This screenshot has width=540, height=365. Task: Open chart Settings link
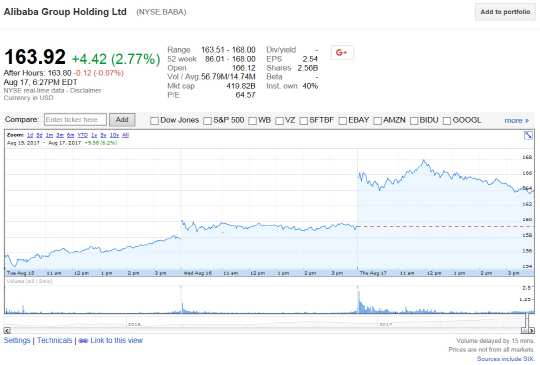coord(17,341)
